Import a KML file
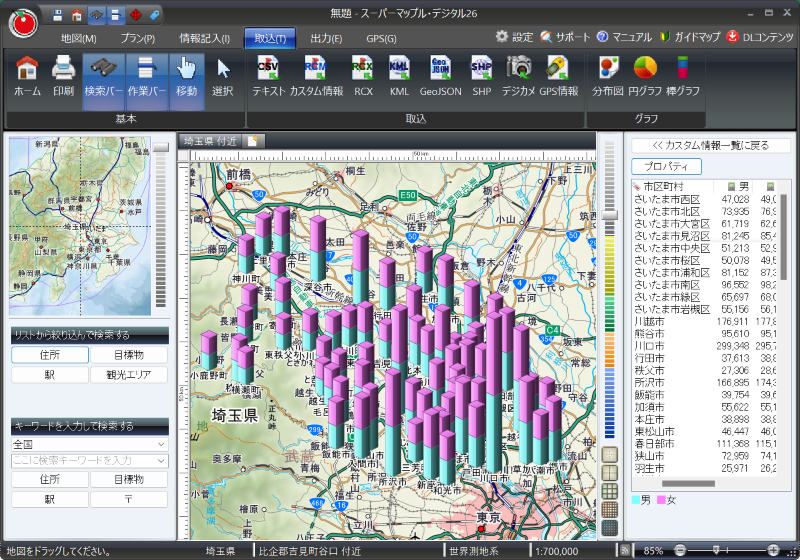The height and width of the screenshot is (560, 800). pos(399,78)
